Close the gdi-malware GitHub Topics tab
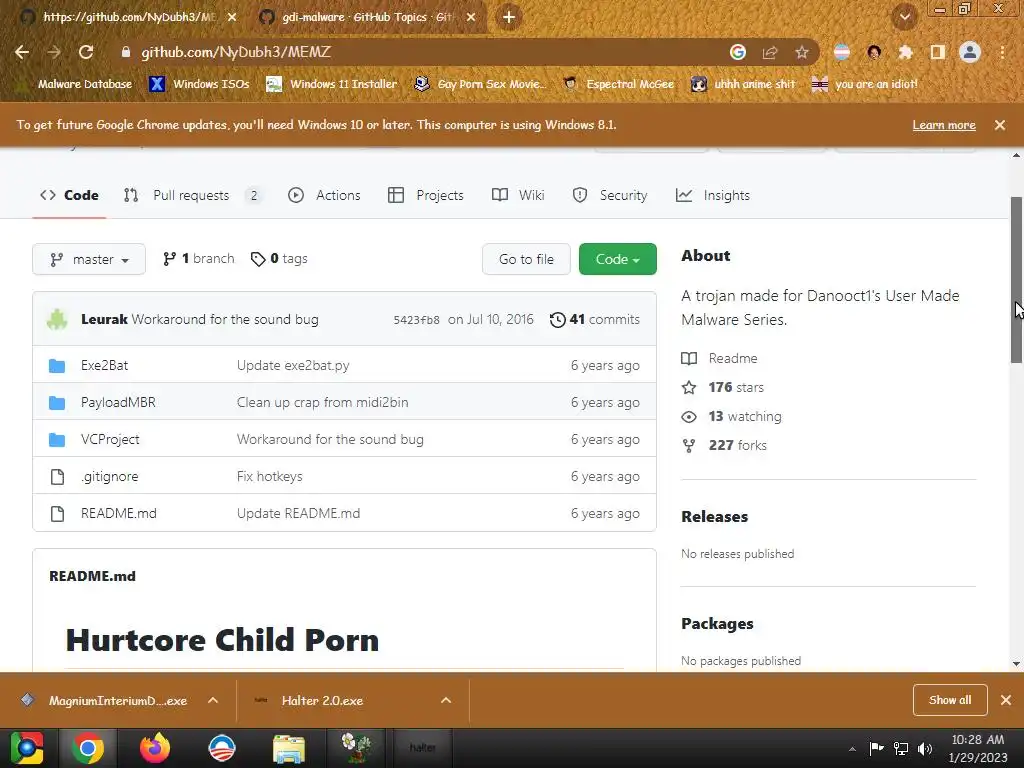The image size is (1024, 768). click(x=471, y=17)
